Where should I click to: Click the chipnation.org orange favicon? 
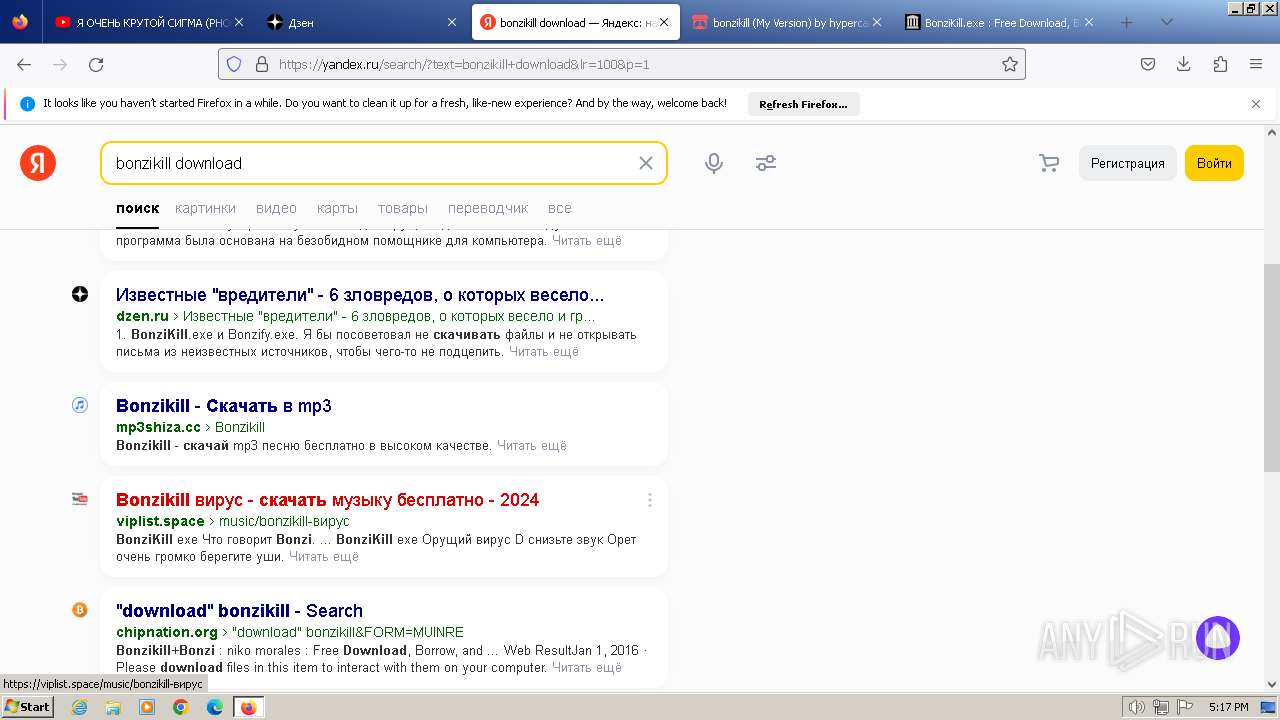tap(80, 610)
